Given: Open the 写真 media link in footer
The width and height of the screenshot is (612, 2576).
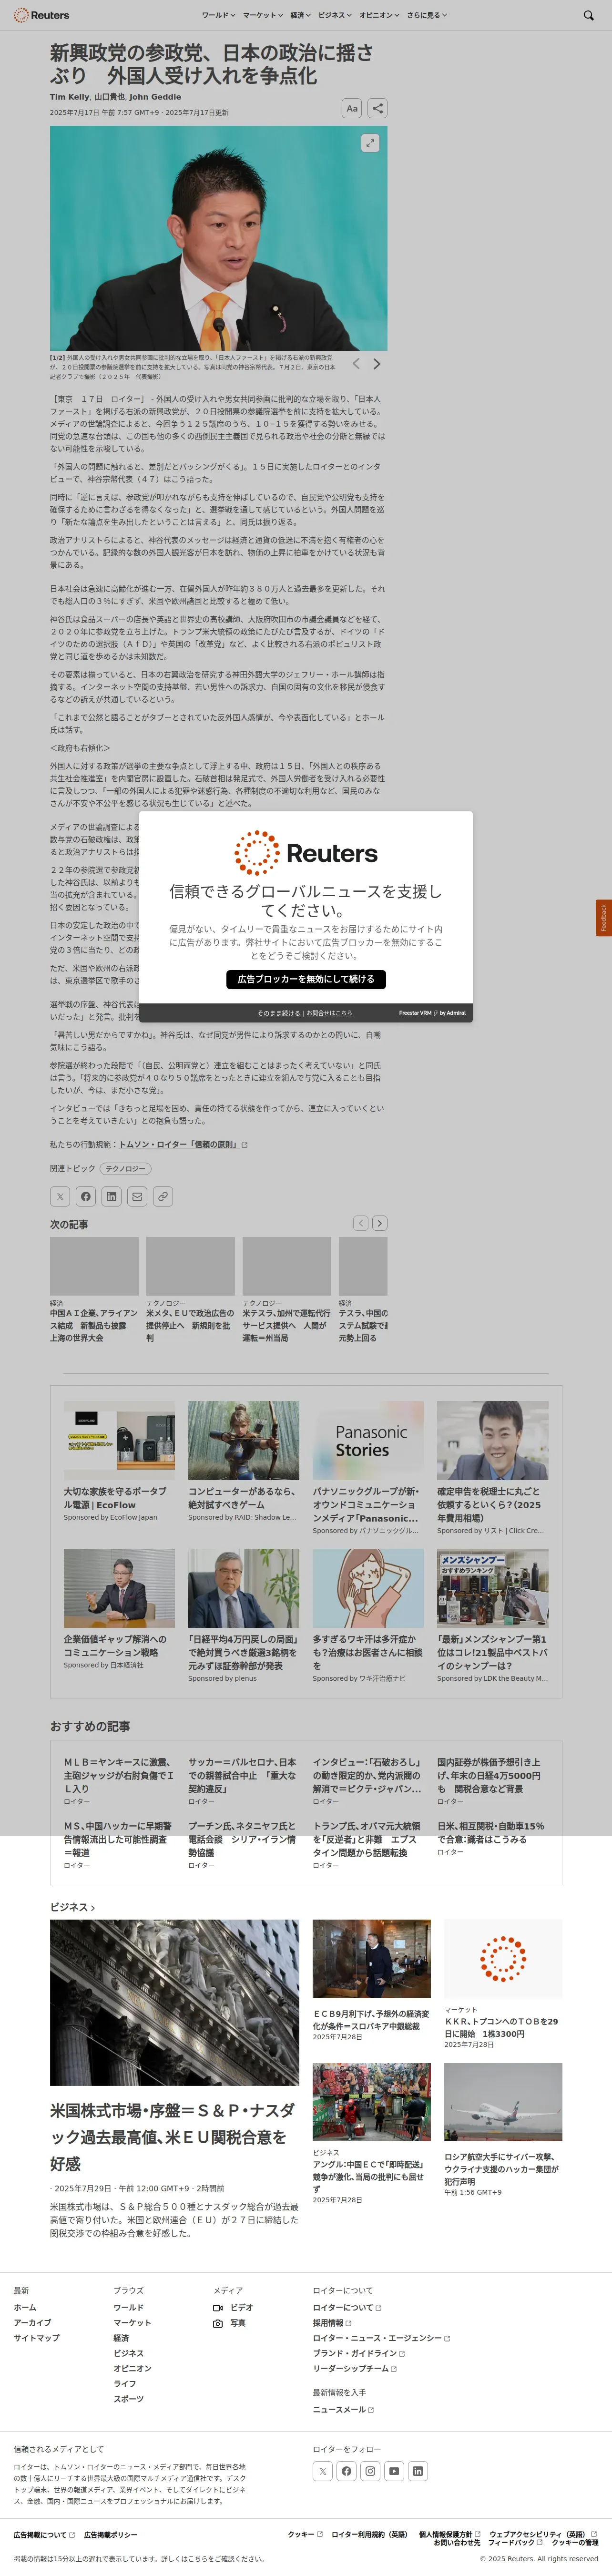Looking at the screenshot, I should tap(229, 2323).
